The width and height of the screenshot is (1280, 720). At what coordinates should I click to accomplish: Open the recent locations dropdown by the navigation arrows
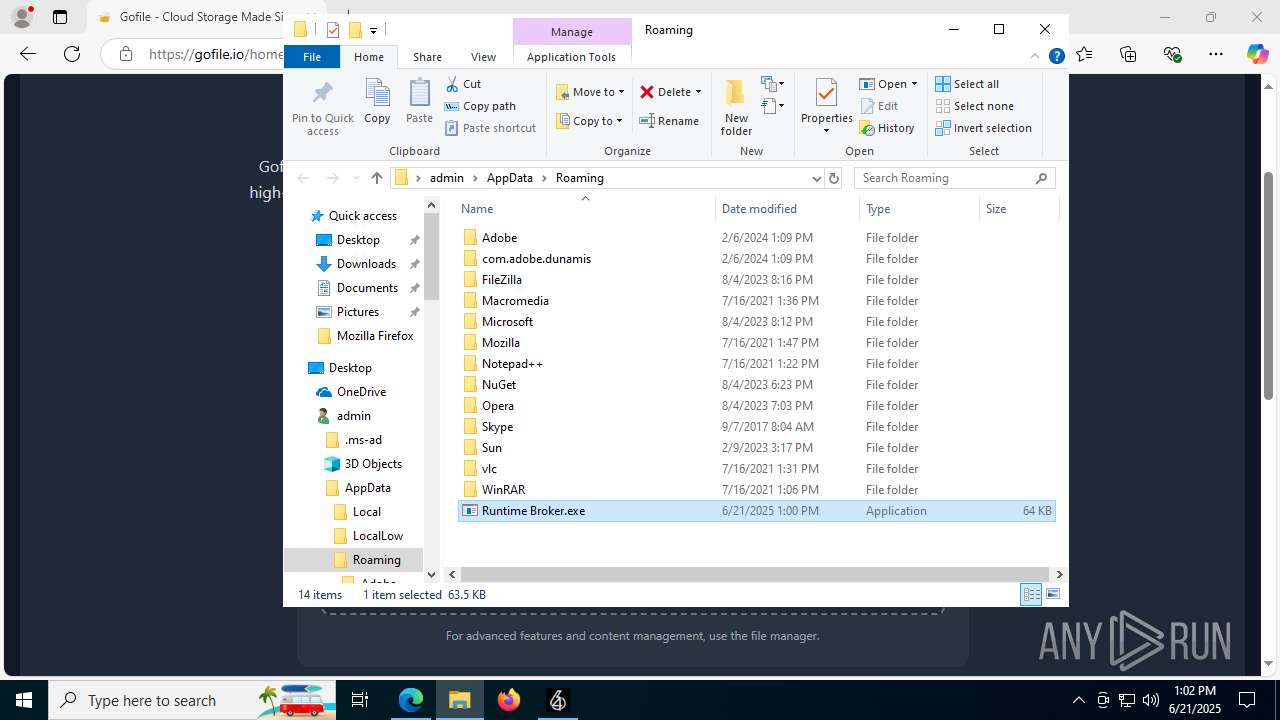[355, 178]
